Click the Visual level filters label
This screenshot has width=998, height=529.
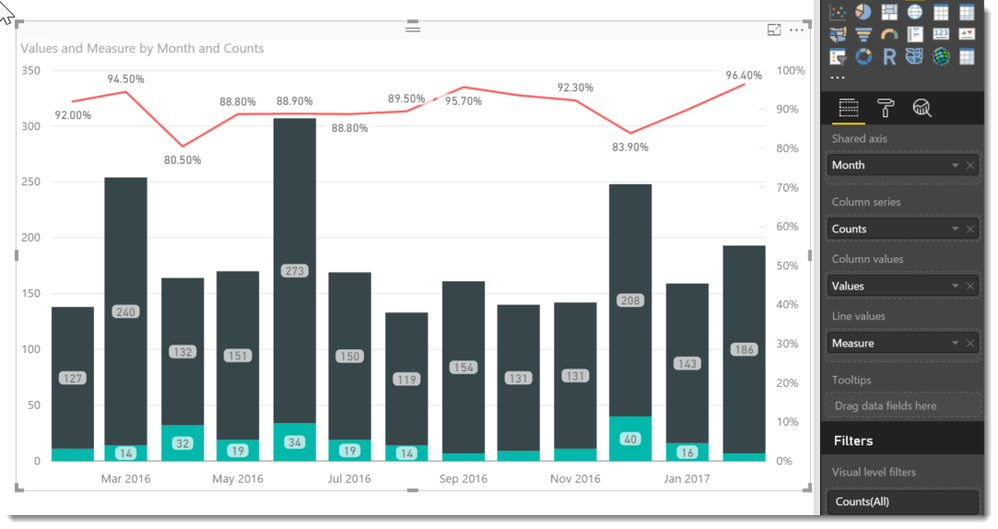(874, 472)
